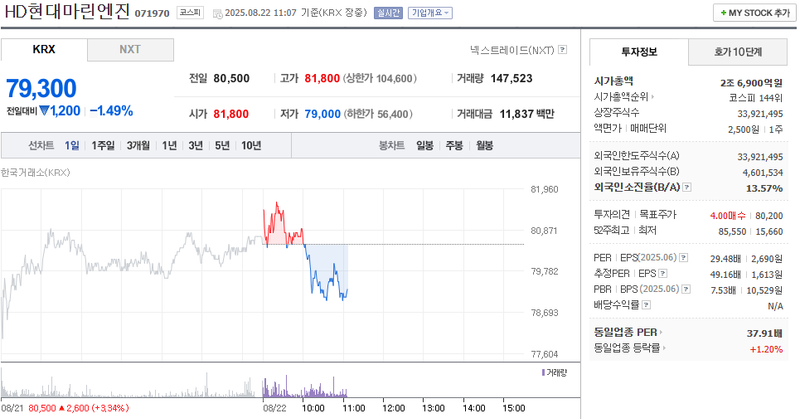Select the 5년 line chart period
800x419 pixels.
pyautogui.click(x=222, y=145)
